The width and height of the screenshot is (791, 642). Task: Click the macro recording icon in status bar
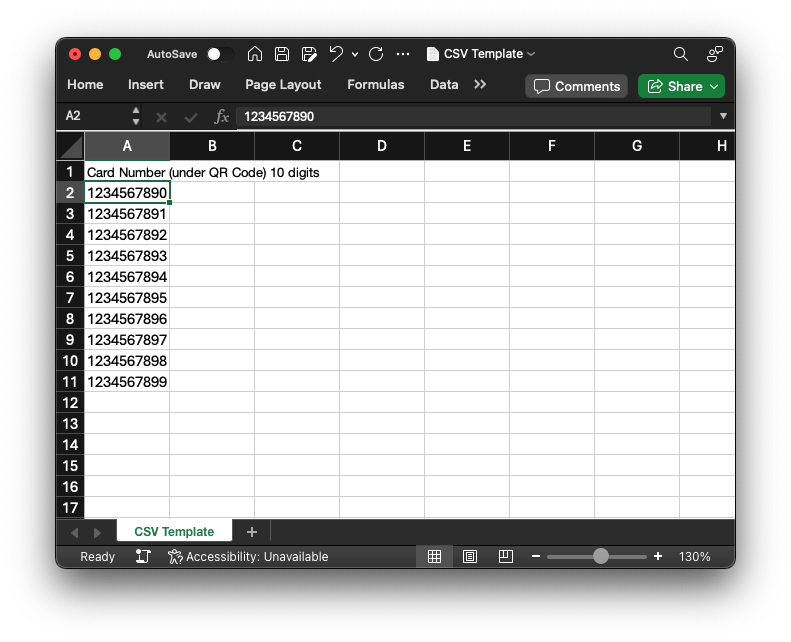(x=143, y=557)
